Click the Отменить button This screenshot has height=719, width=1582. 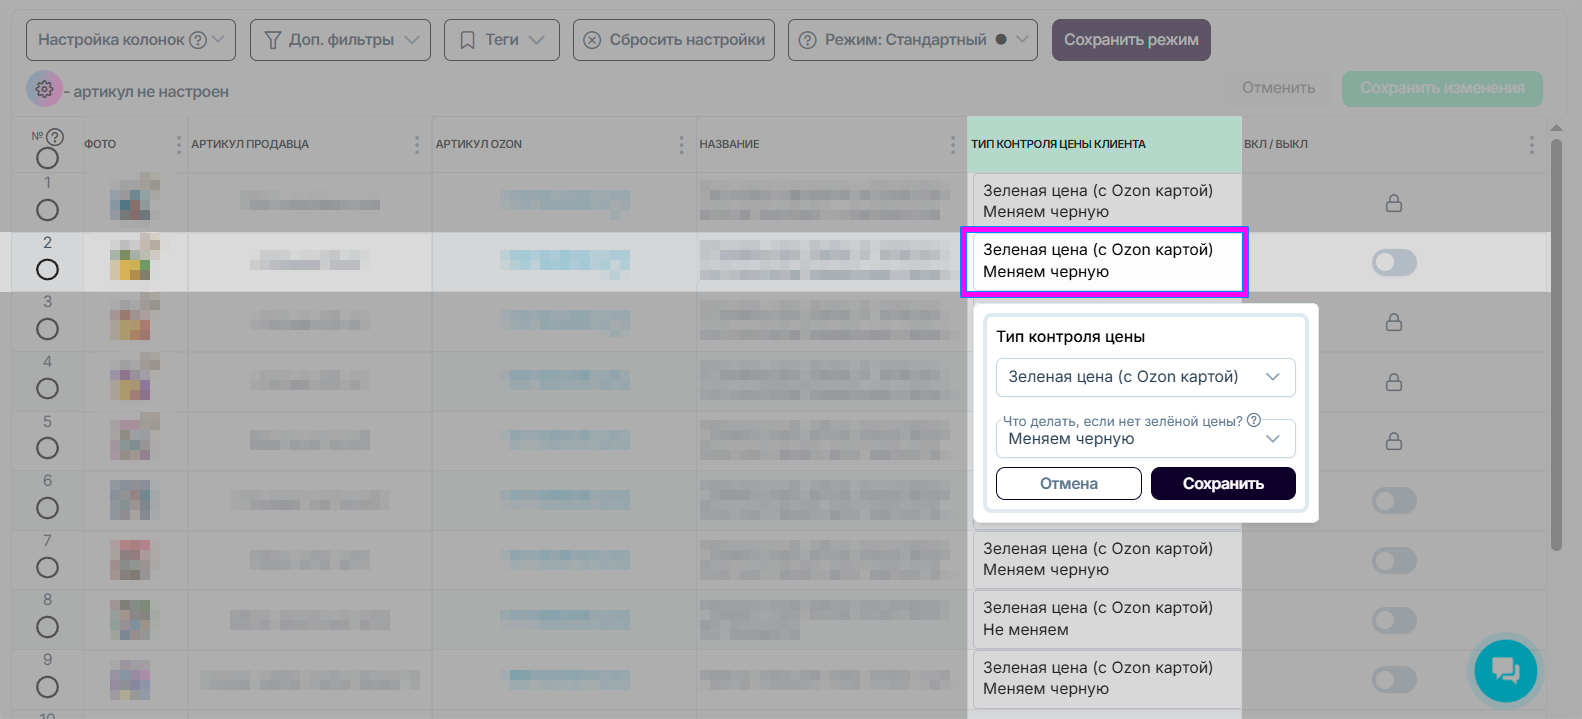(x=1278, y=88)
